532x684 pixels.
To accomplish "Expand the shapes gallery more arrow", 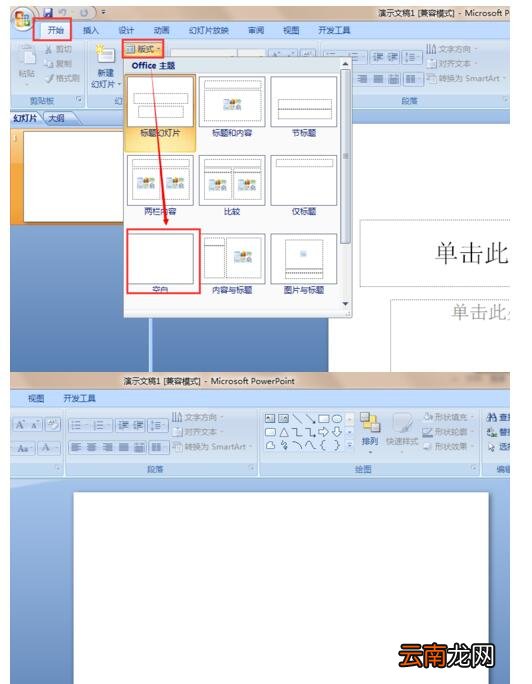I will pos(350,445).
